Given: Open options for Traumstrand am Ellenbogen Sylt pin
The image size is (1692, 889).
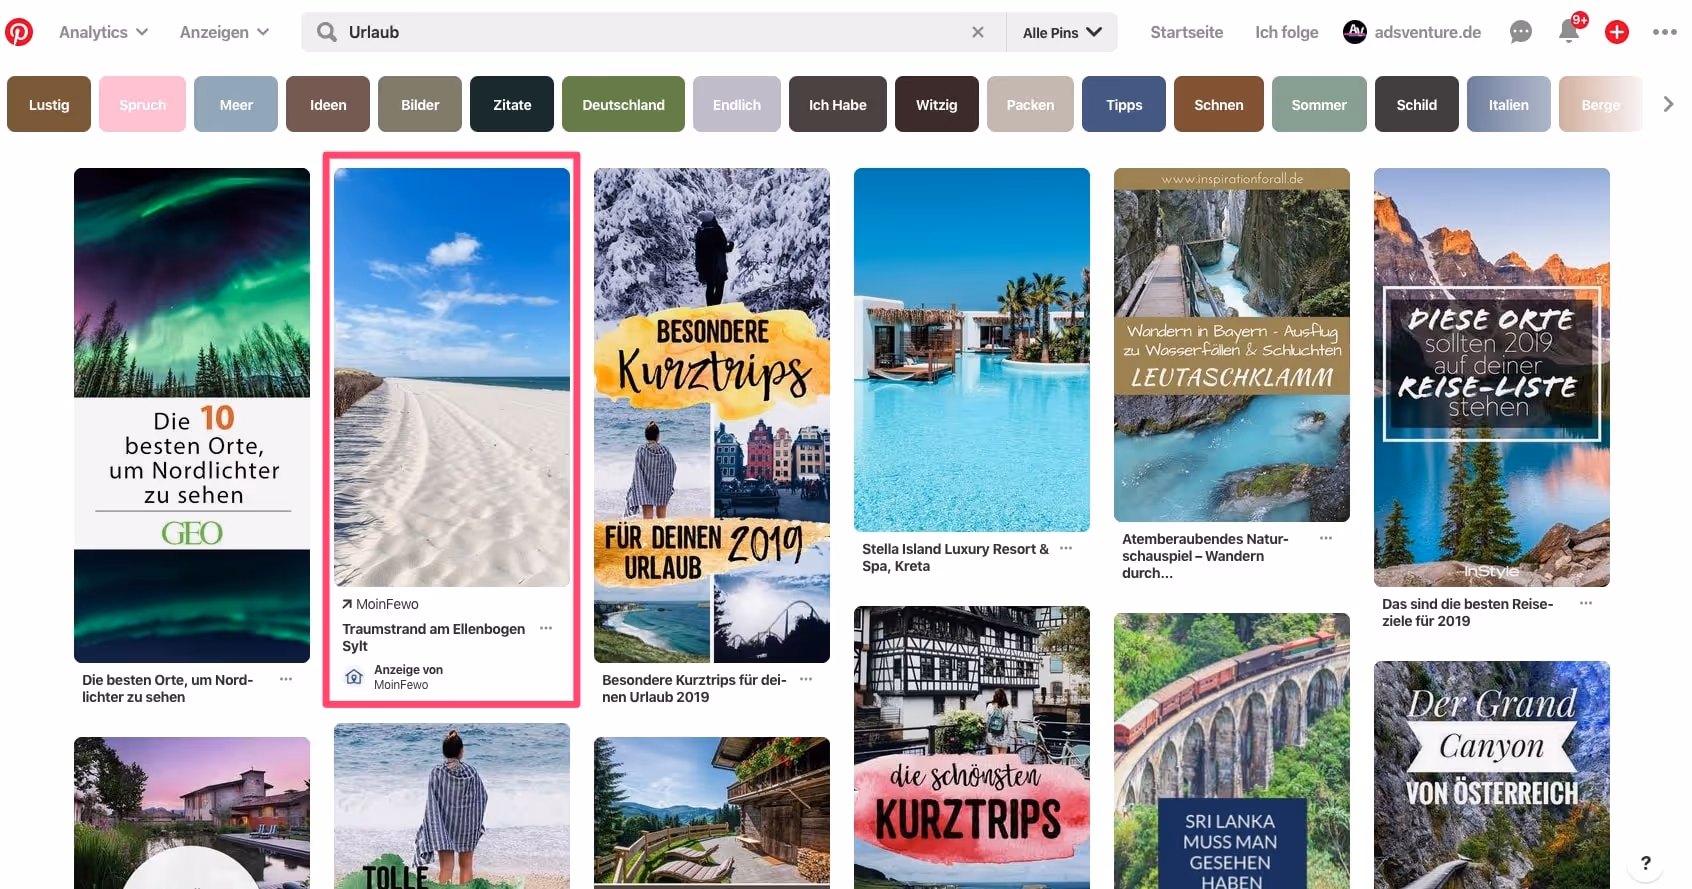Looking at the screenshot, I should [x=546, y=628].
